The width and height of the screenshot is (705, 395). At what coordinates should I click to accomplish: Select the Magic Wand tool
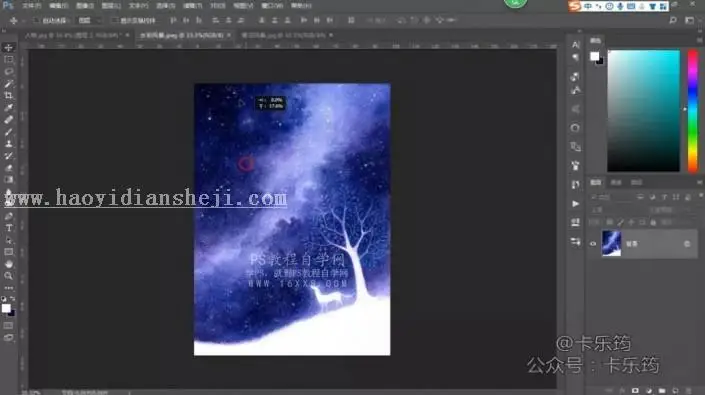point(9,84)
